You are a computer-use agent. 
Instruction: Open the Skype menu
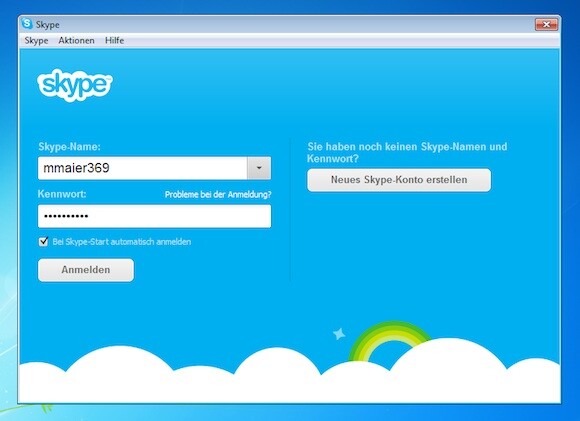[36, 40]
